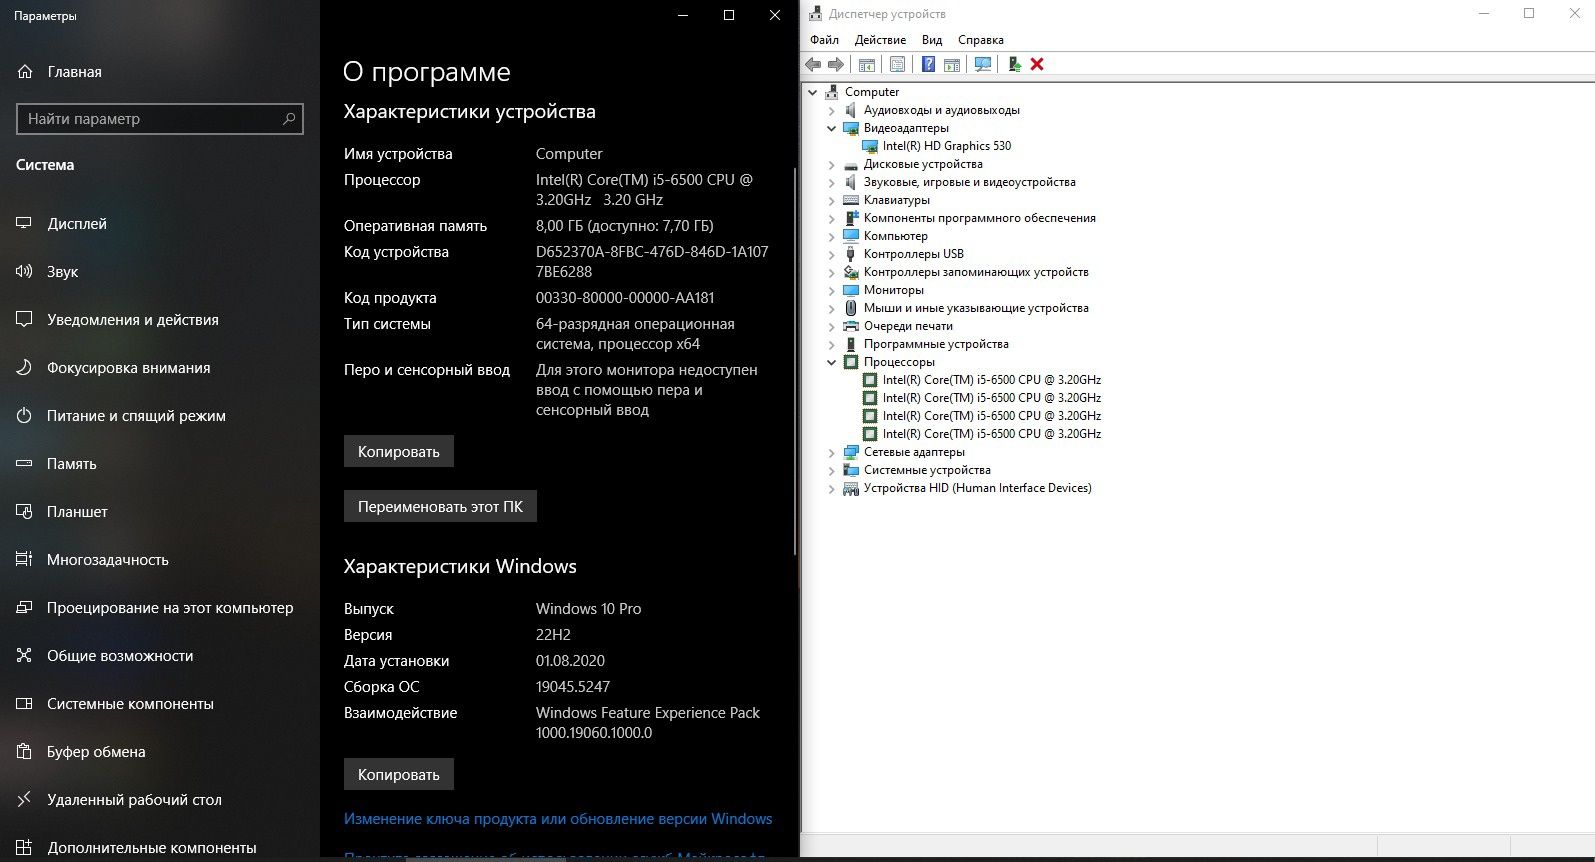Screen dimensions: 1595x862
Task: Toggle the show/hide console tree toolbar icon
Action: point(867,64)
